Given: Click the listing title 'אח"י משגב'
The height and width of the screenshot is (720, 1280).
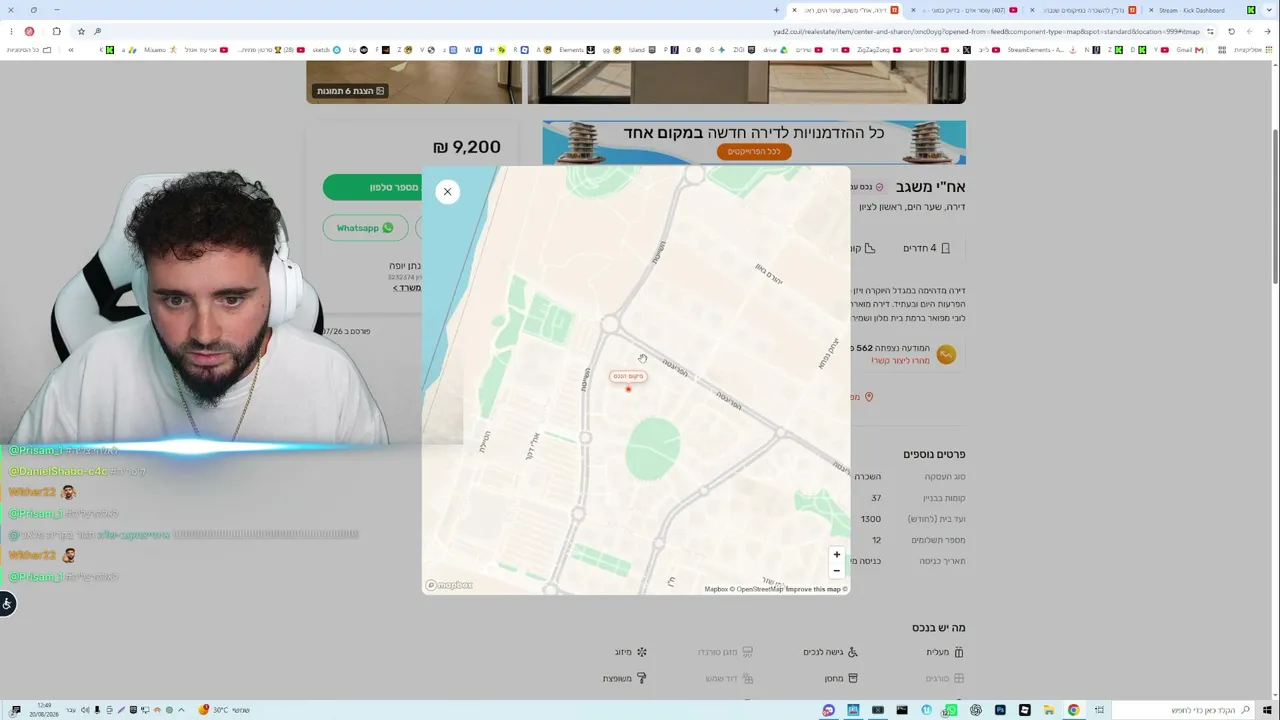Looking at the screenshot, I should (931, 187).
